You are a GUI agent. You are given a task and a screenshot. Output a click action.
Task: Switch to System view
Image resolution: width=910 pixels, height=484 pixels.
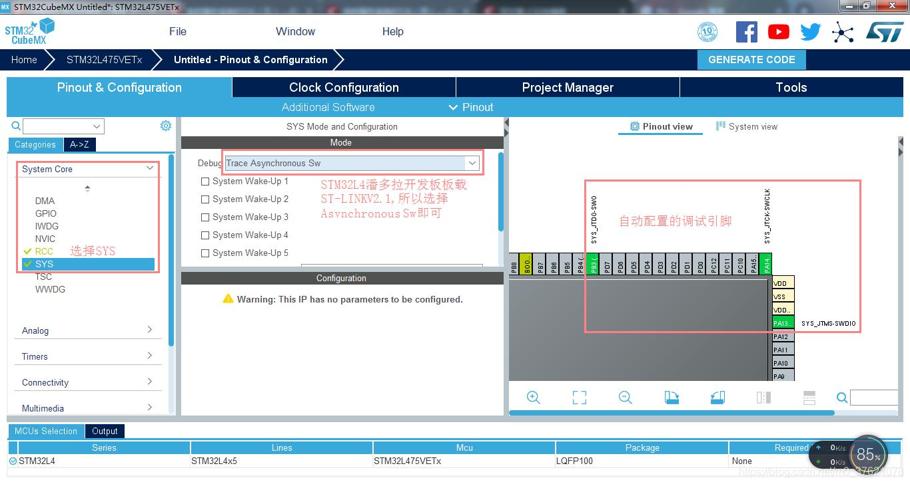[x=746, y=127]
